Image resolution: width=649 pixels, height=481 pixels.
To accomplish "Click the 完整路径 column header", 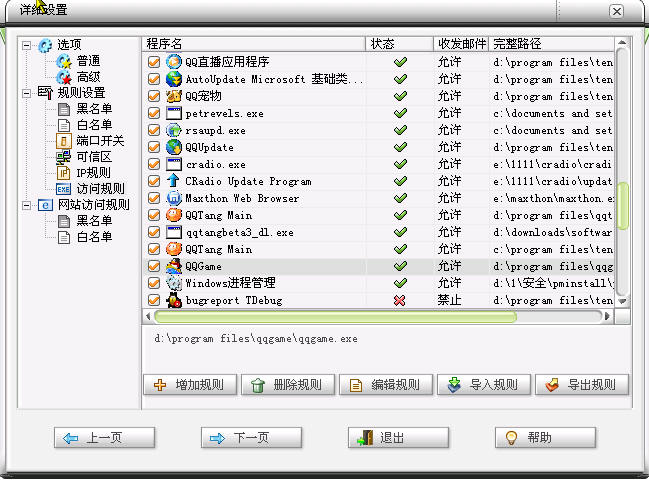I will click(552, 44).
